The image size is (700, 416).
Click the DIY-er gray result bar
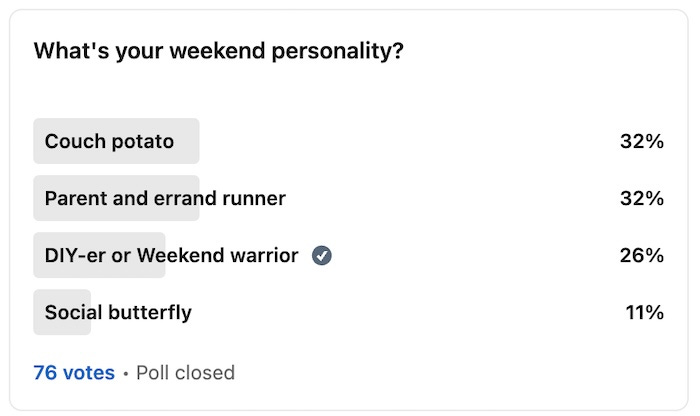click(x=99, y=255)
